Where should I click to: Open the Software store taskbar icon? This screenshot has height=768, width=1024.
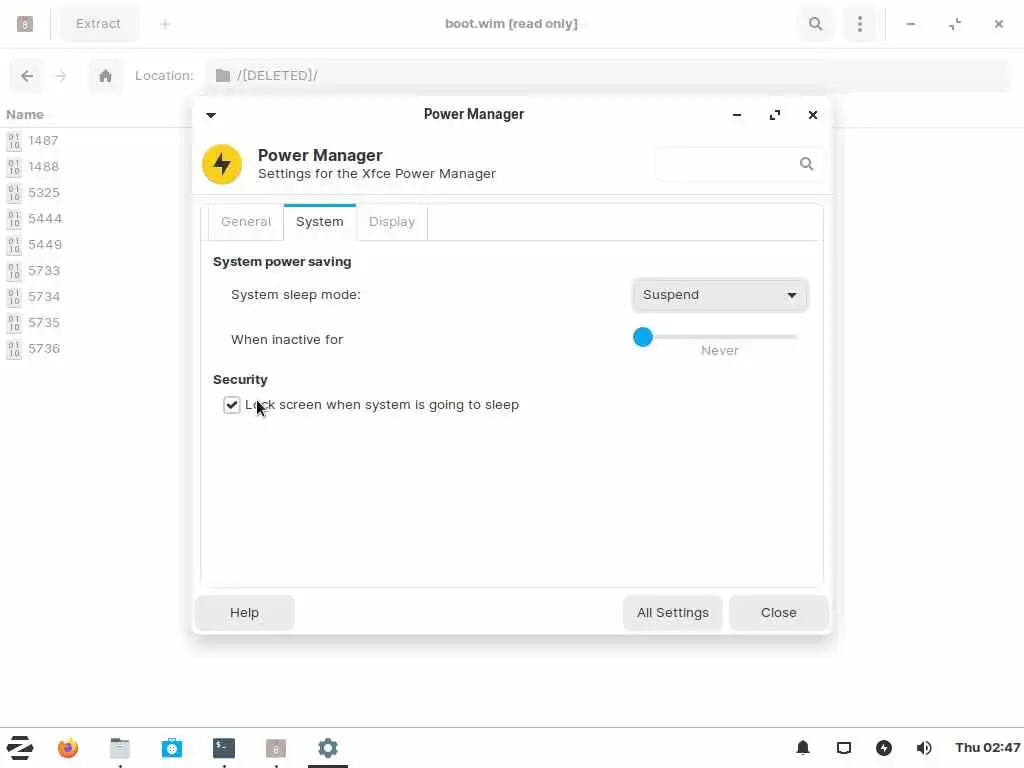pyautogui.click(x=172, y=748)
